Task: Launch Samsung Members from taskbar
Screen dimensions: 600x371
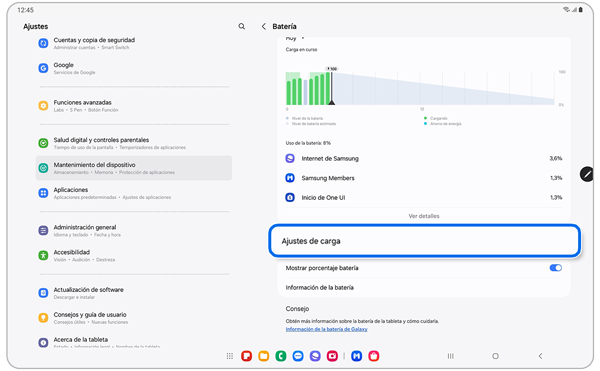Action: click(x=357, y=356)
